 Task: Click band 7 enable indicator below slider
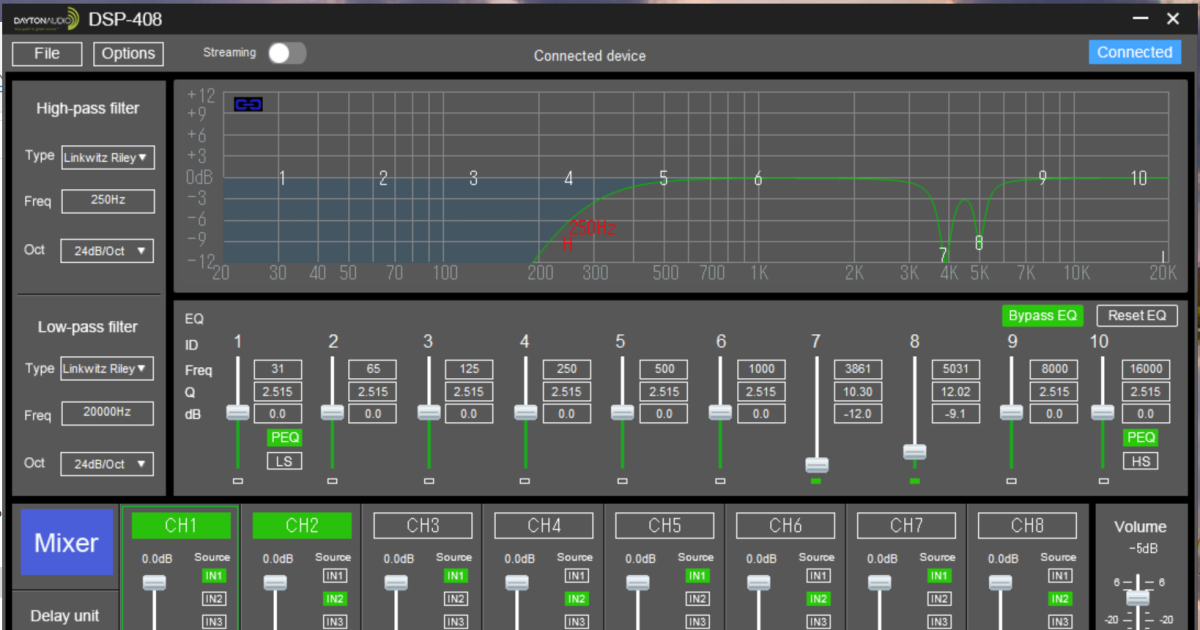816,481
